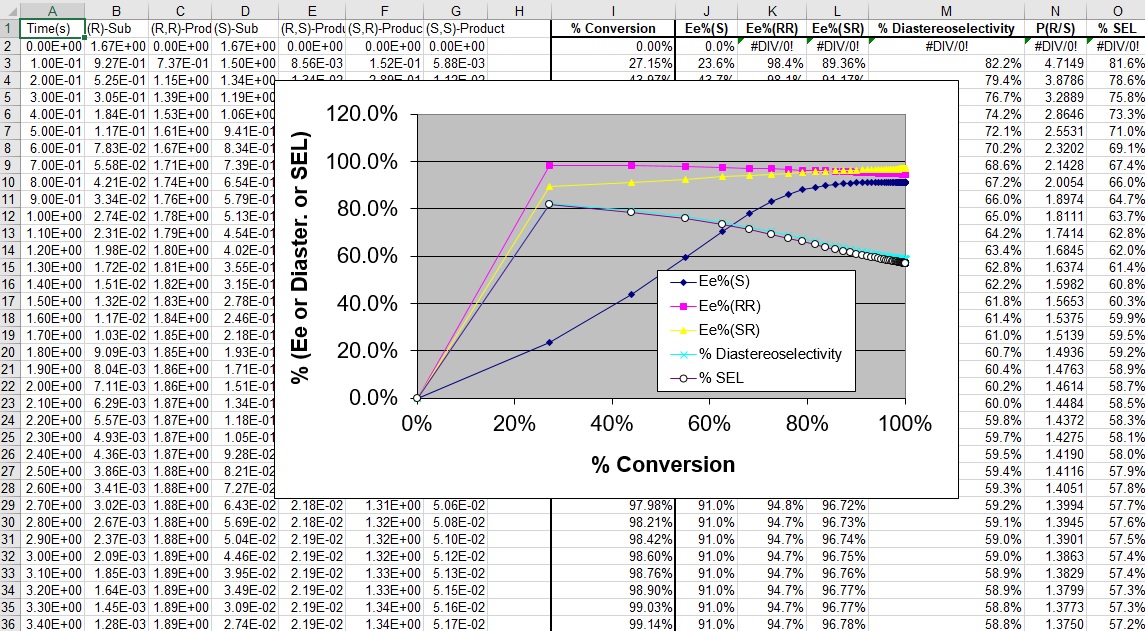Screen dimensions: 1145x631
Task: Click the 99.14% cell in row 36
Action: pos(613,626)
